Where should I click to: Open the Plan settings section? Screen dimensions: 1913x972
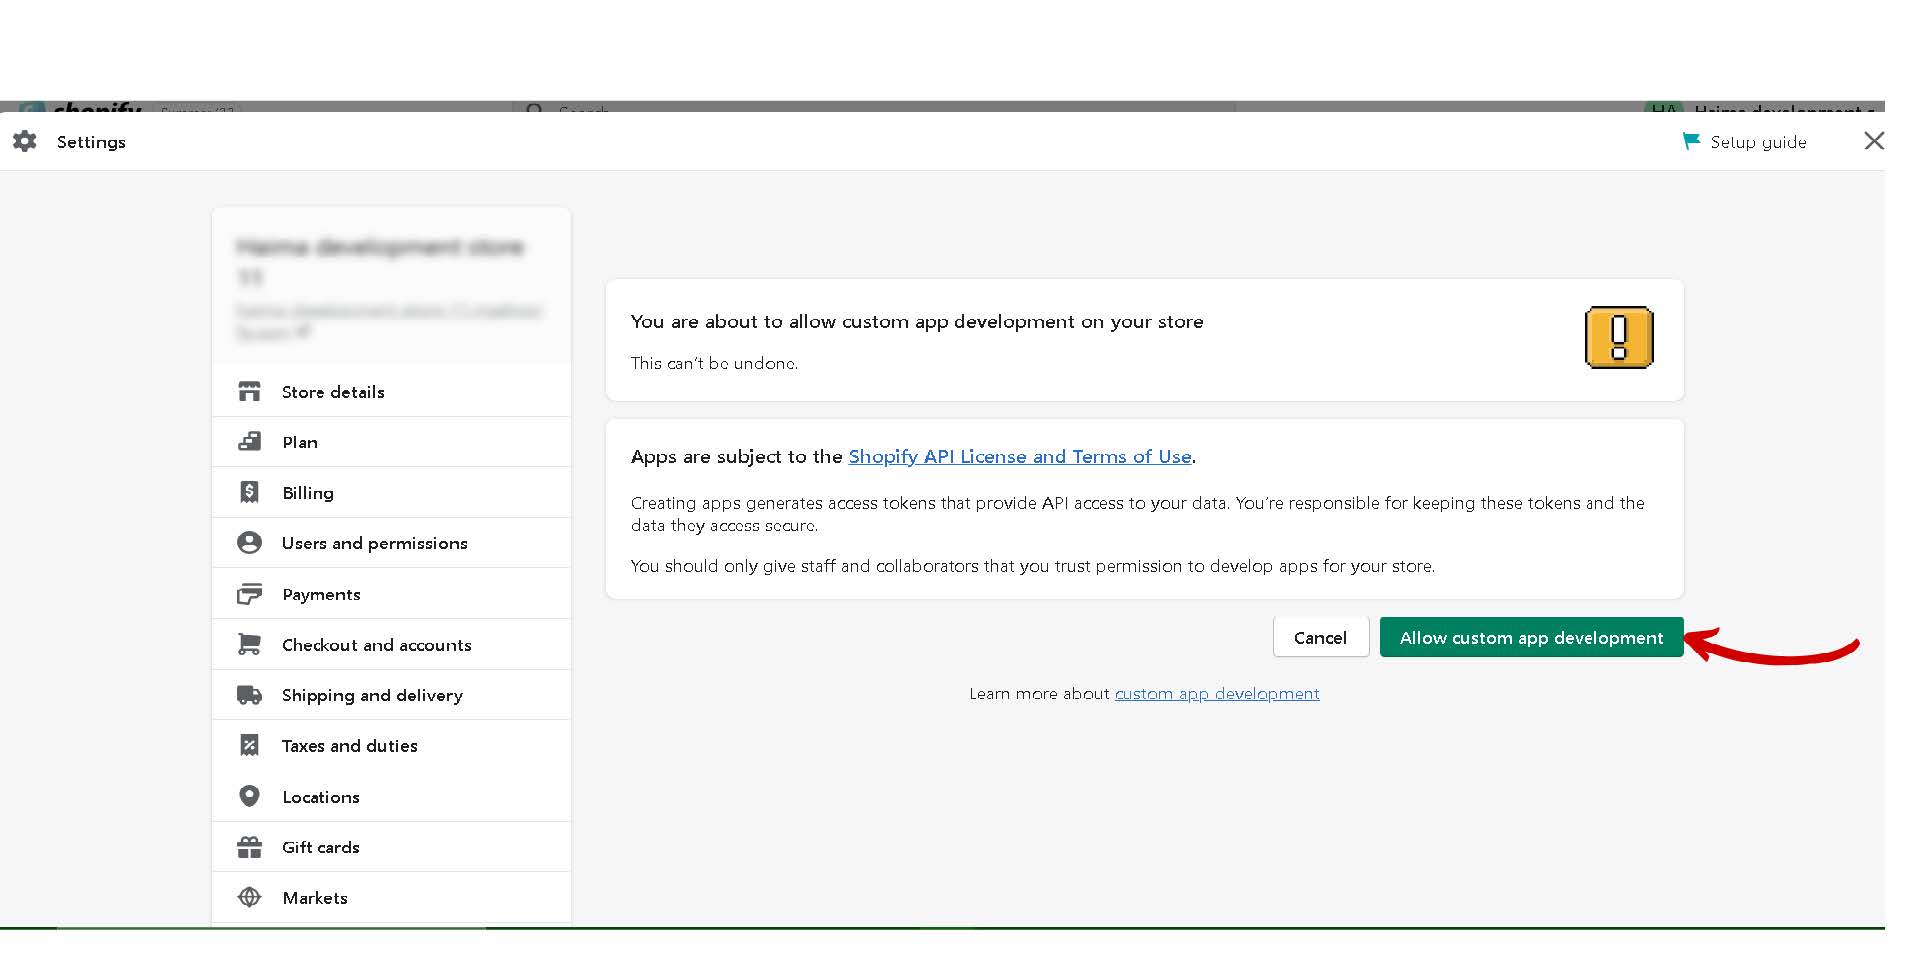pyautogui.click(x=299, y=442)
